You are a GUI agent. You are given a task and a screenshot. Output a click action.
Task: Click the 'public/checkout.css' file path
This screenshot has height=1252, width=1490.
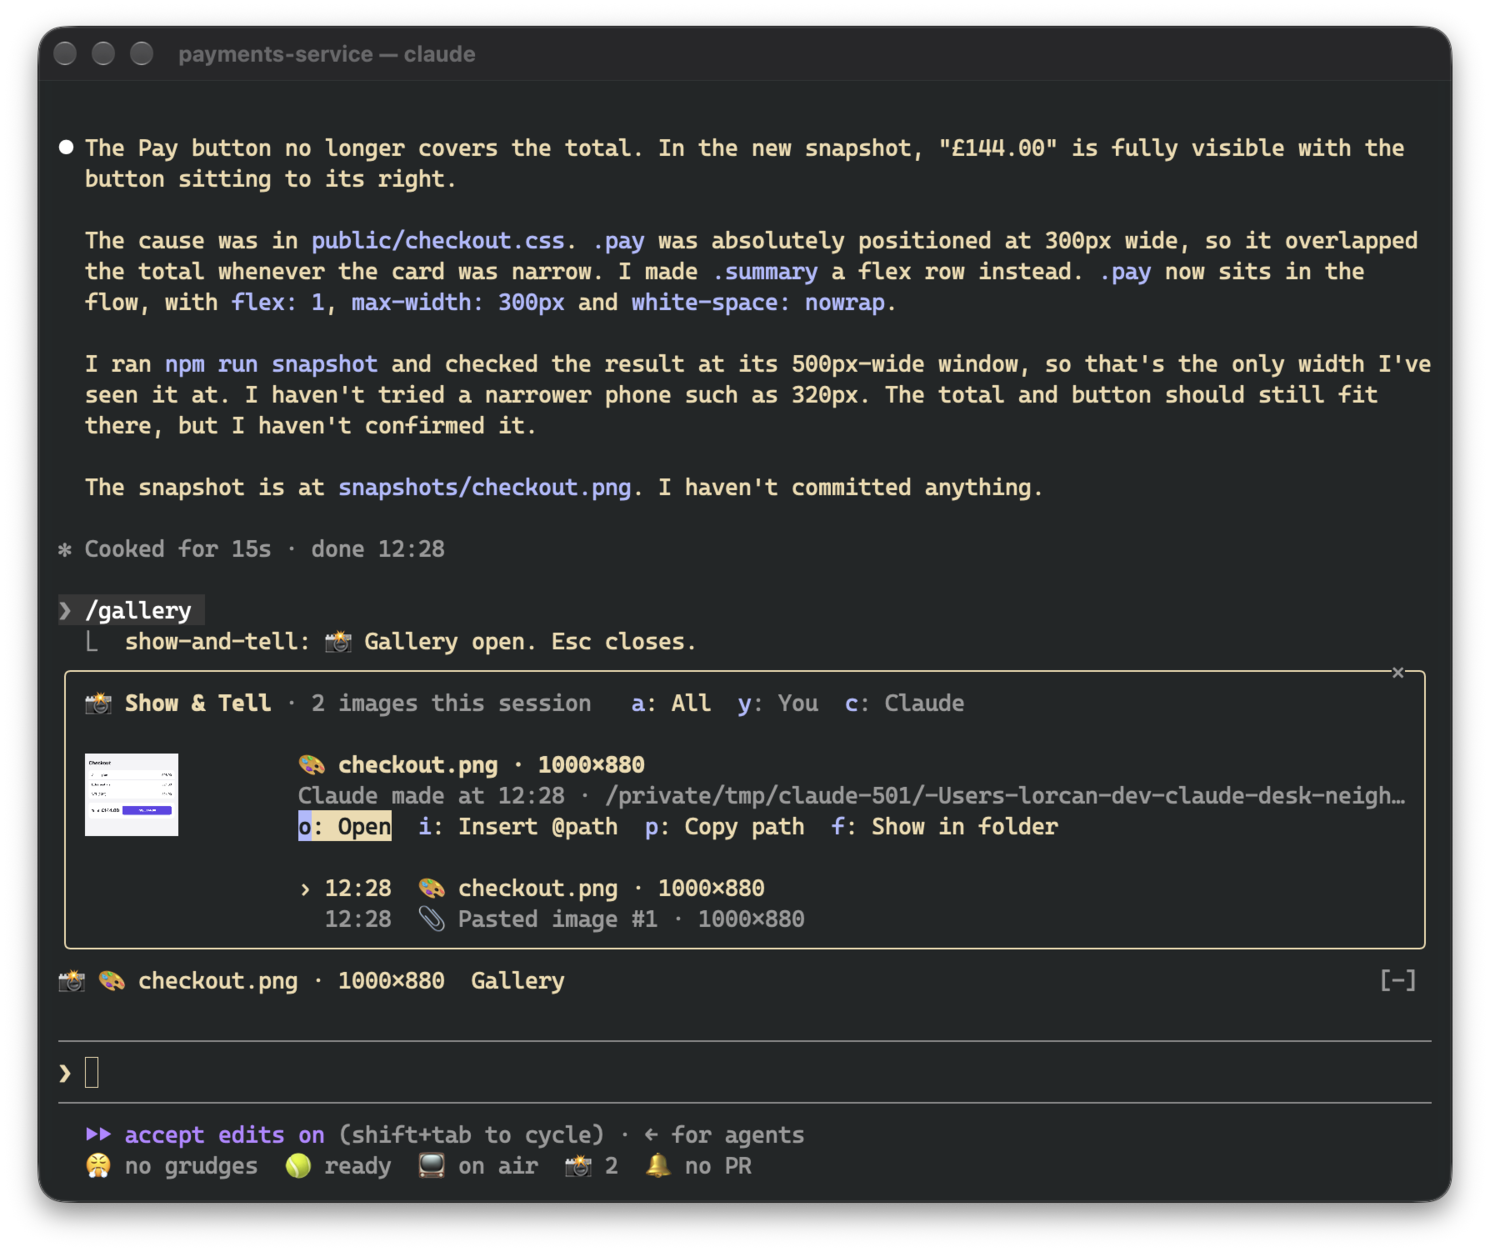click(438, 241)
